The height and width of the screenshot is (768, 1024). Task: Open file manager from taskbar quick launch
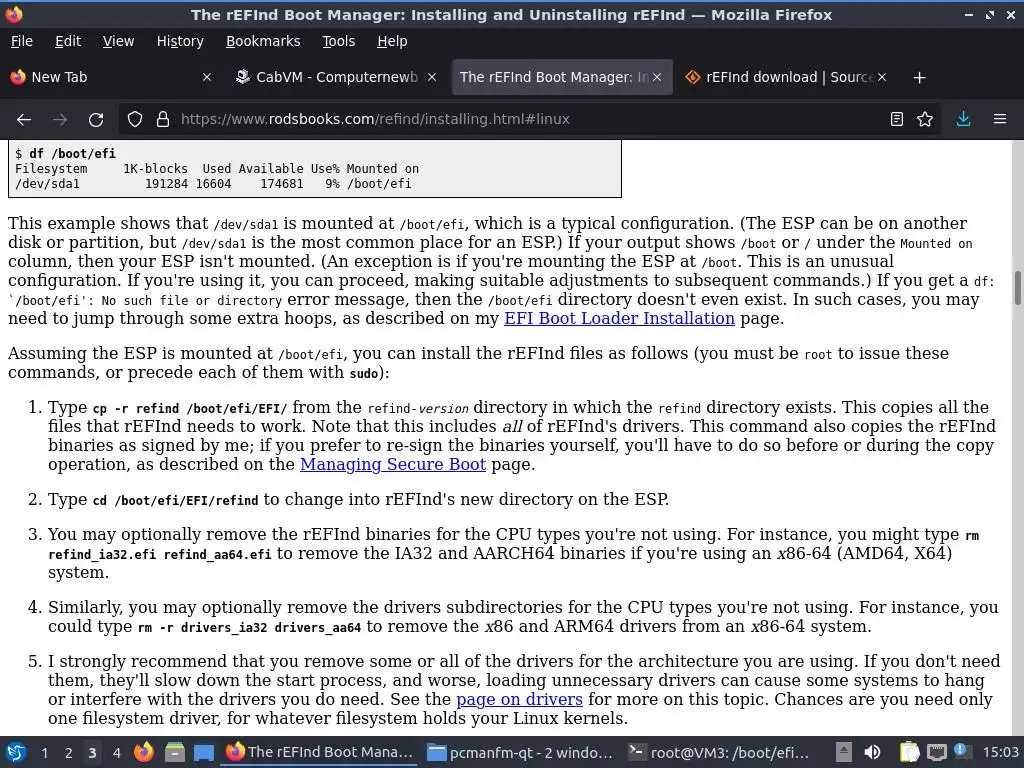pyautogui.click(x=174, y=752)
